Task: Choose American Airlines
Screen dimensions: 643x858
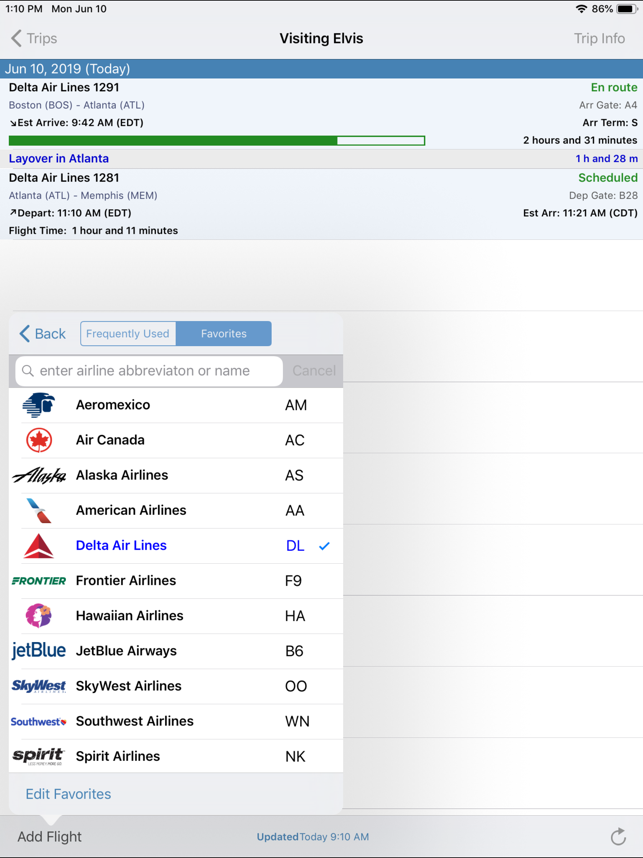Action: point(176,511)
